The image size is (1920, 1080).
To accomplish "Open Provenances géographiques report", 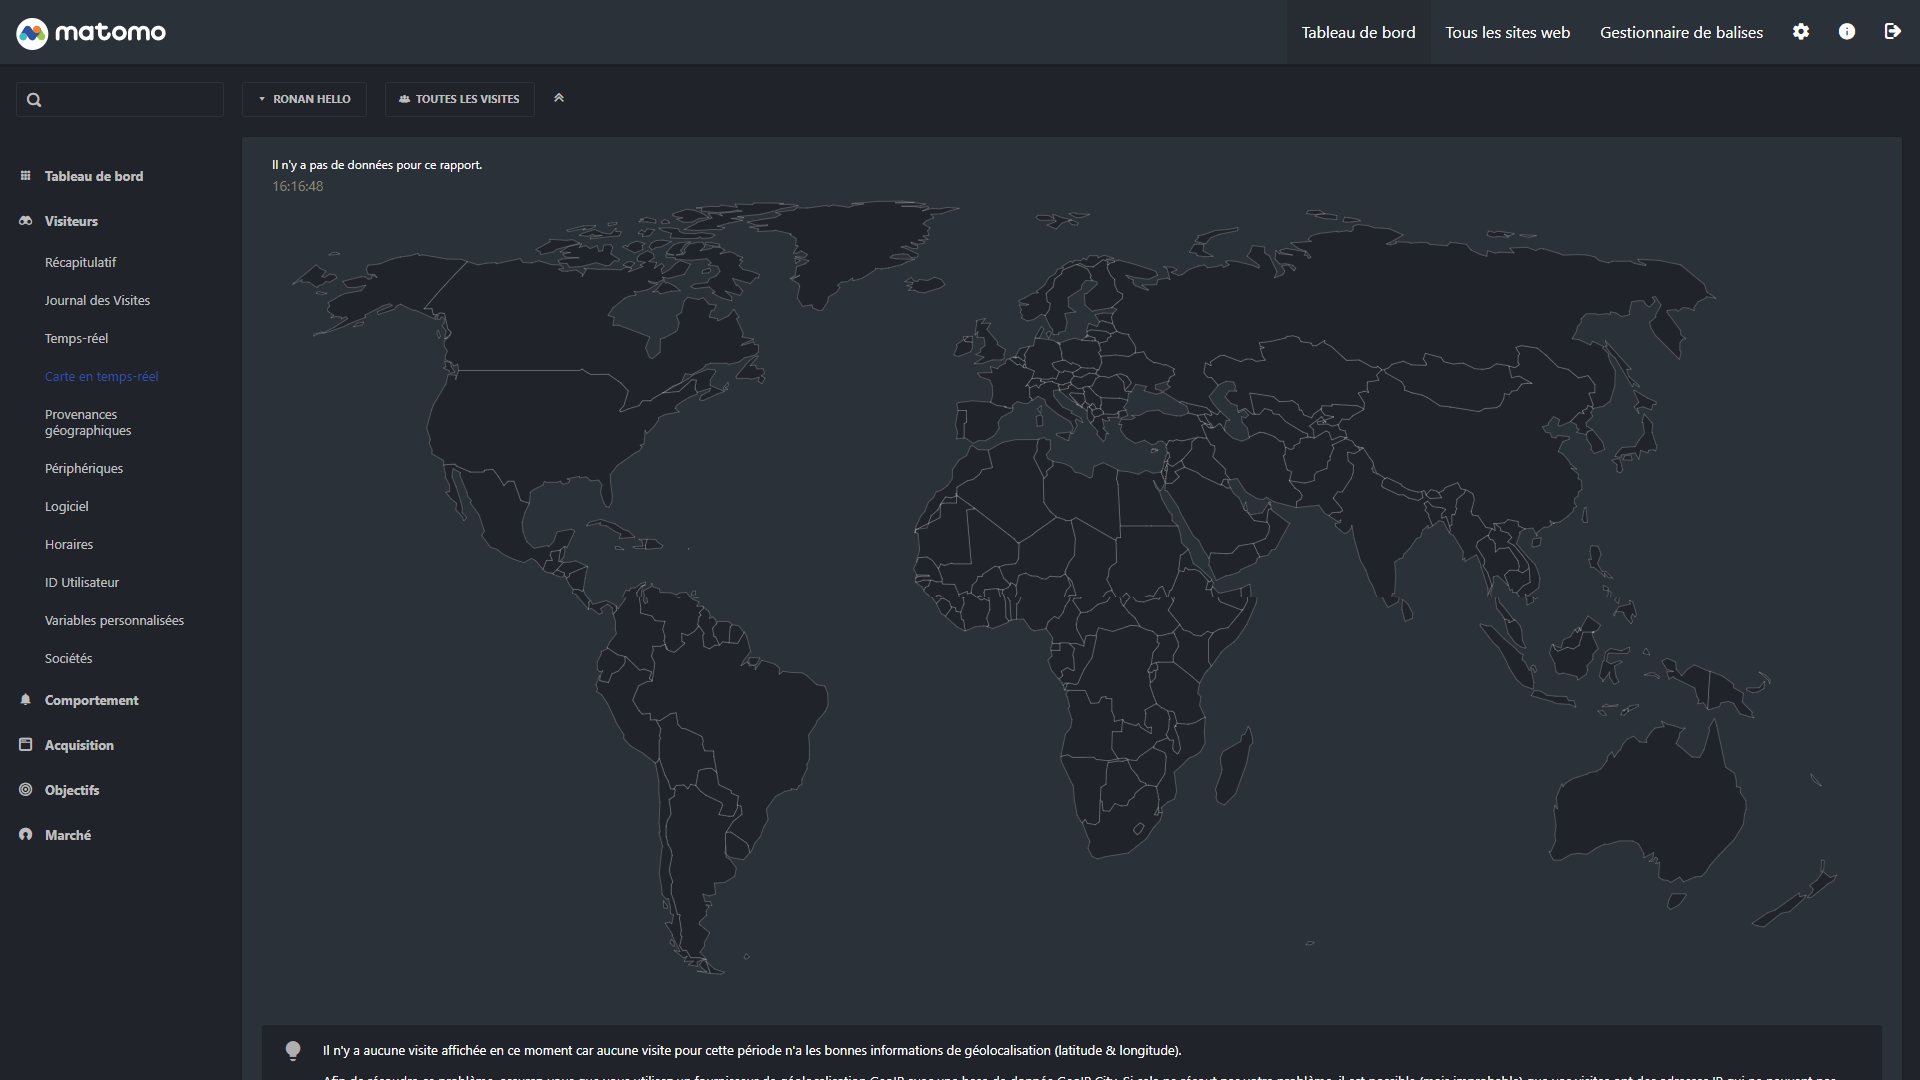I will coord(88,422).
